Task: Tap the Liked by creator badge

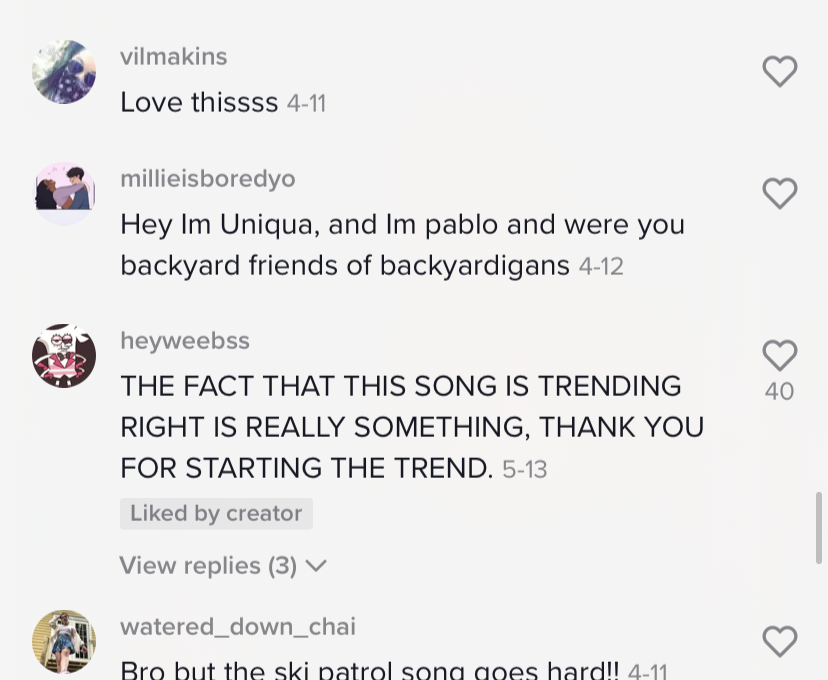Action: [x=216, y=514]
